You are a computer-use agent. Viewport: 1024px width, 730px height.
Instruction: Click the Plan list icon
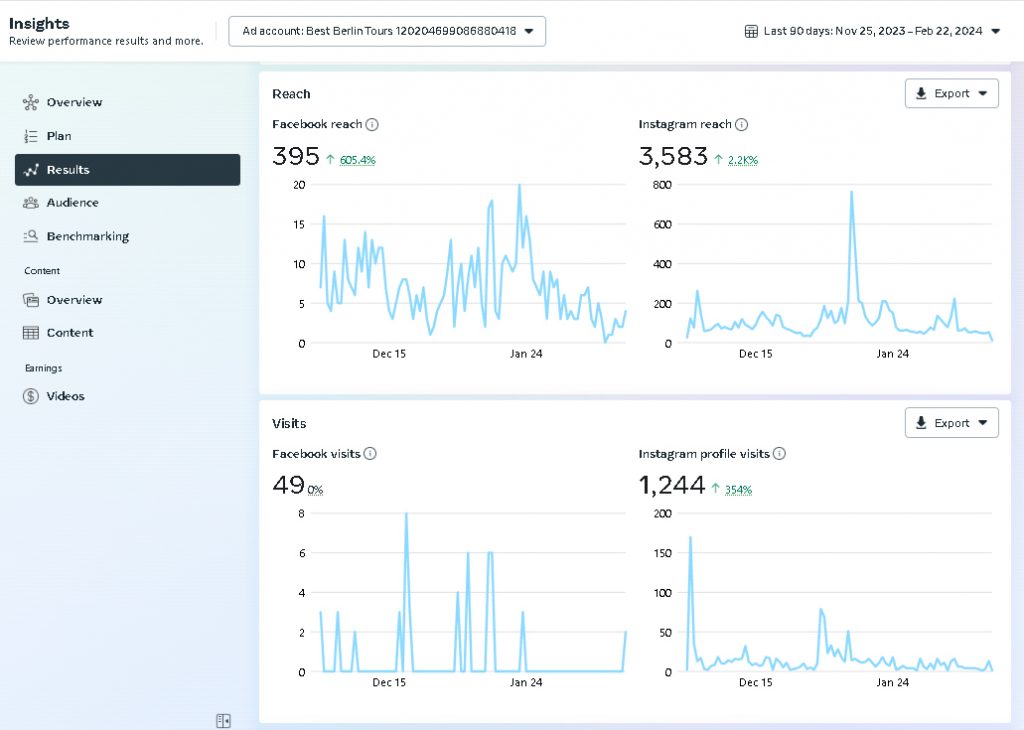(x=30, y=136)
